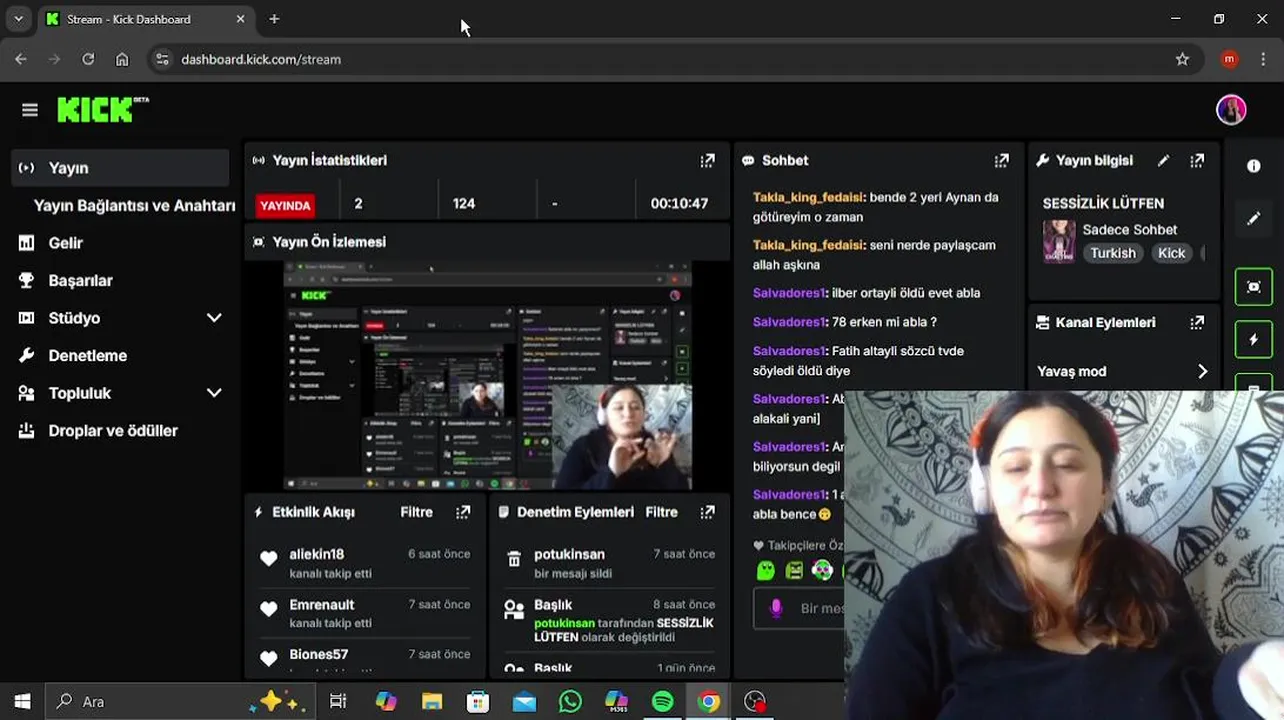Open Salvadores1 username on '78 erken' message
Image resolution: width=1284 pixels, height=720 pixels.
790,322
